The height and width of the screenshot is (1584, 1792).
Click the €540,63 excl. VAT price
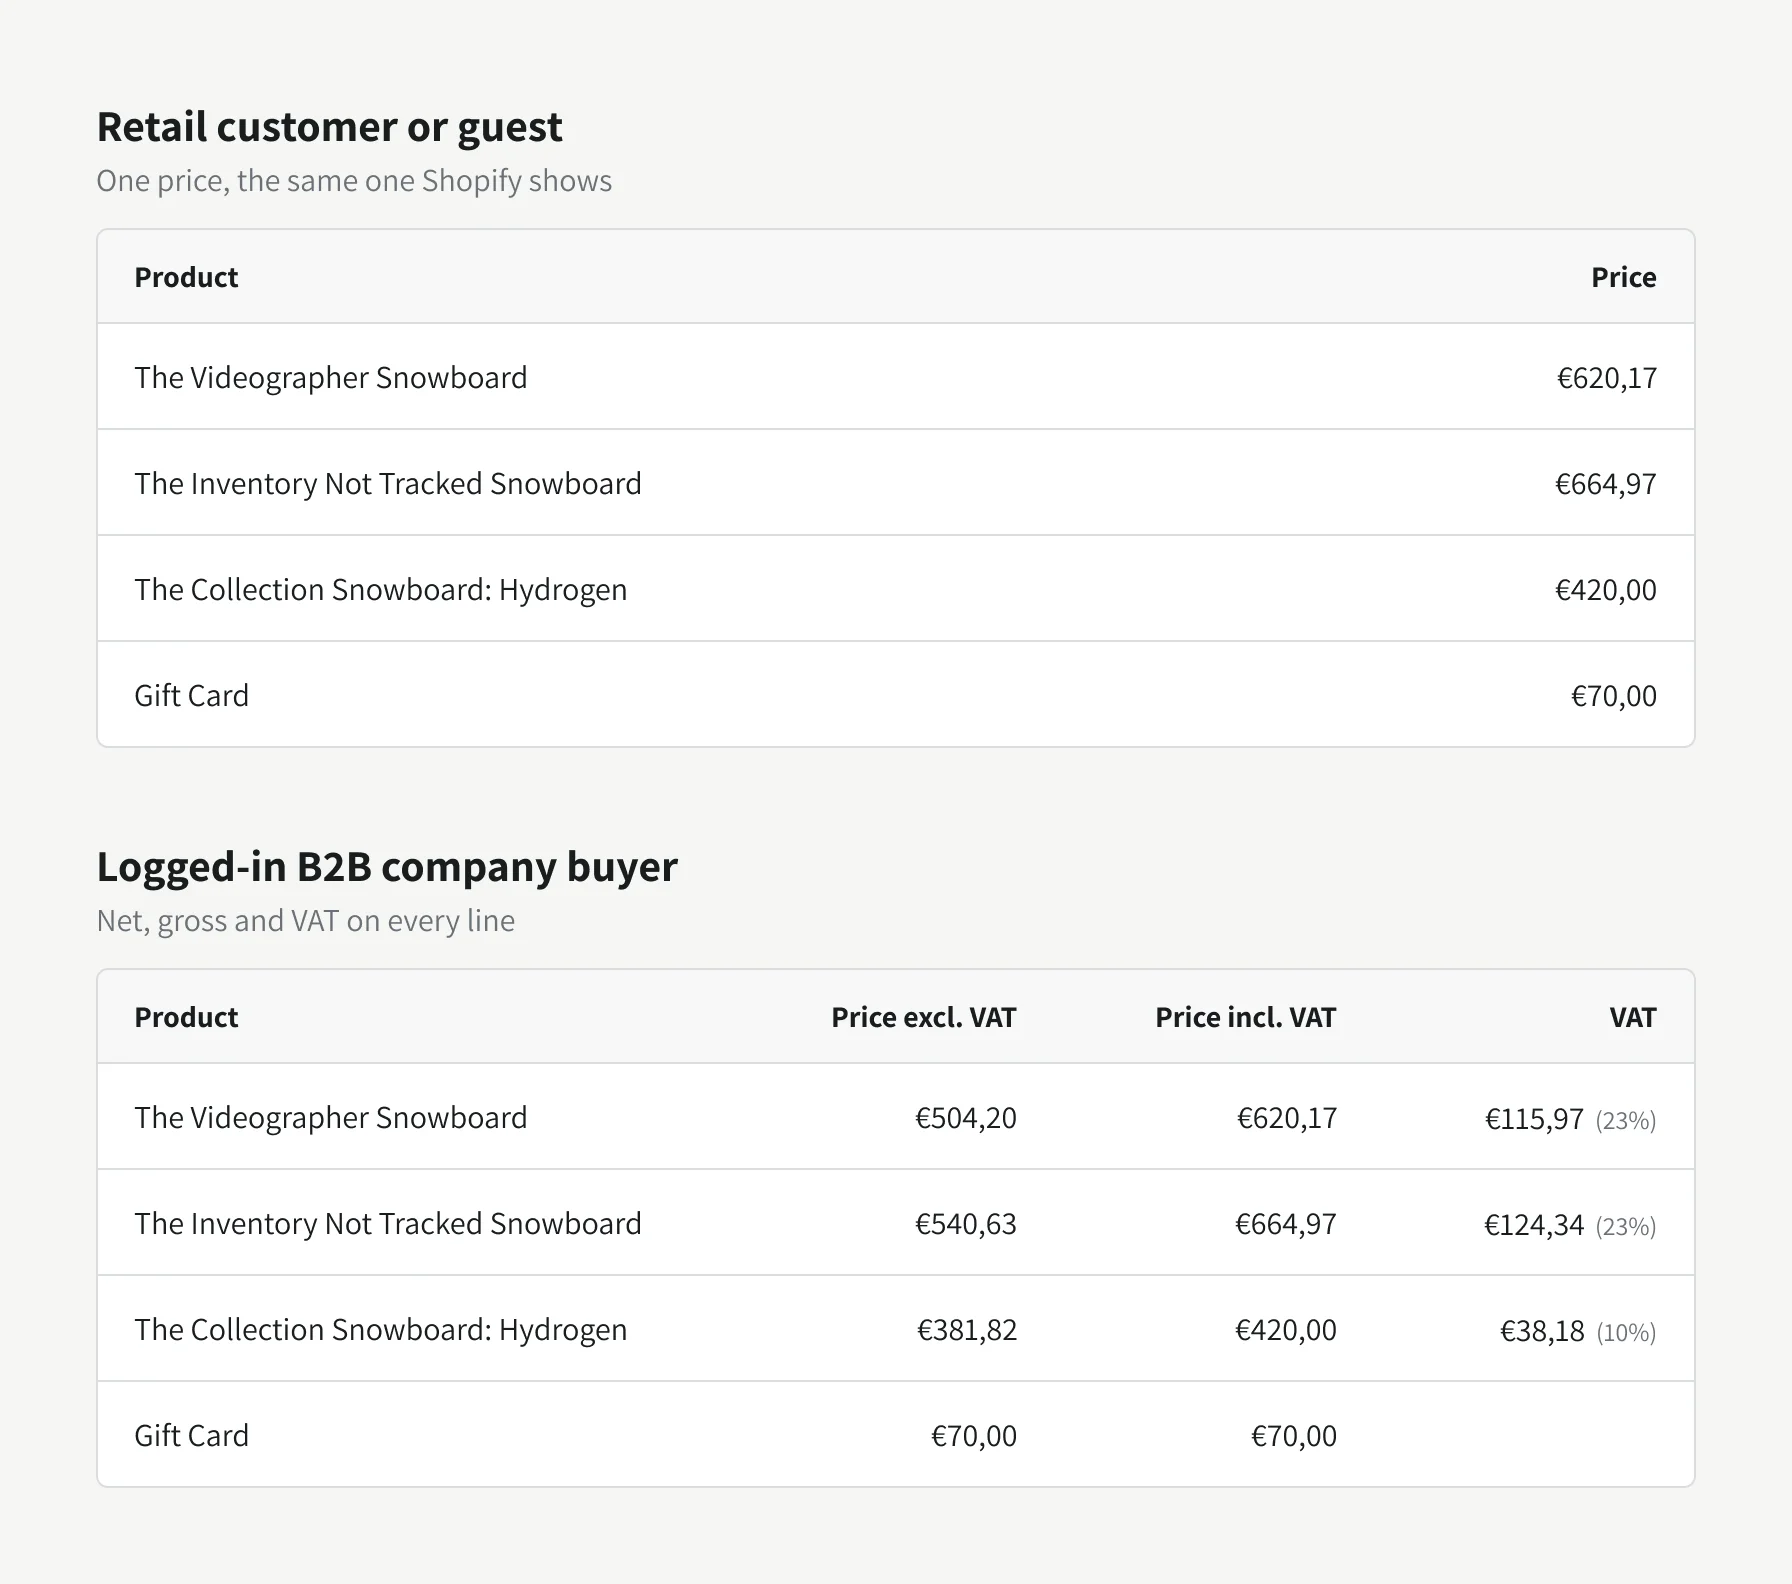click(x=965, y=1224)
